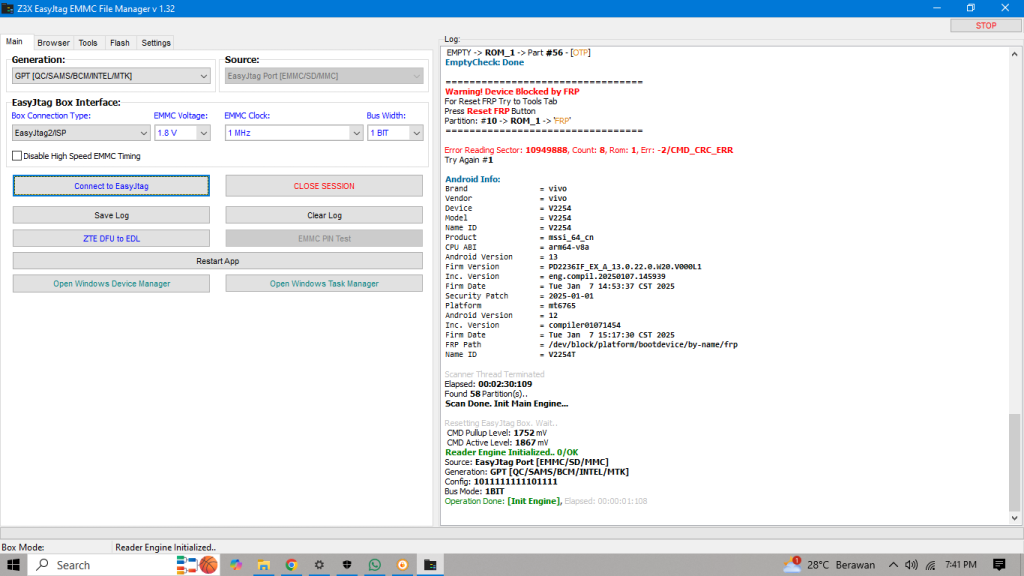Expand the Generation dropdown
1024x576 pixels.
click(x=111, y=76)
